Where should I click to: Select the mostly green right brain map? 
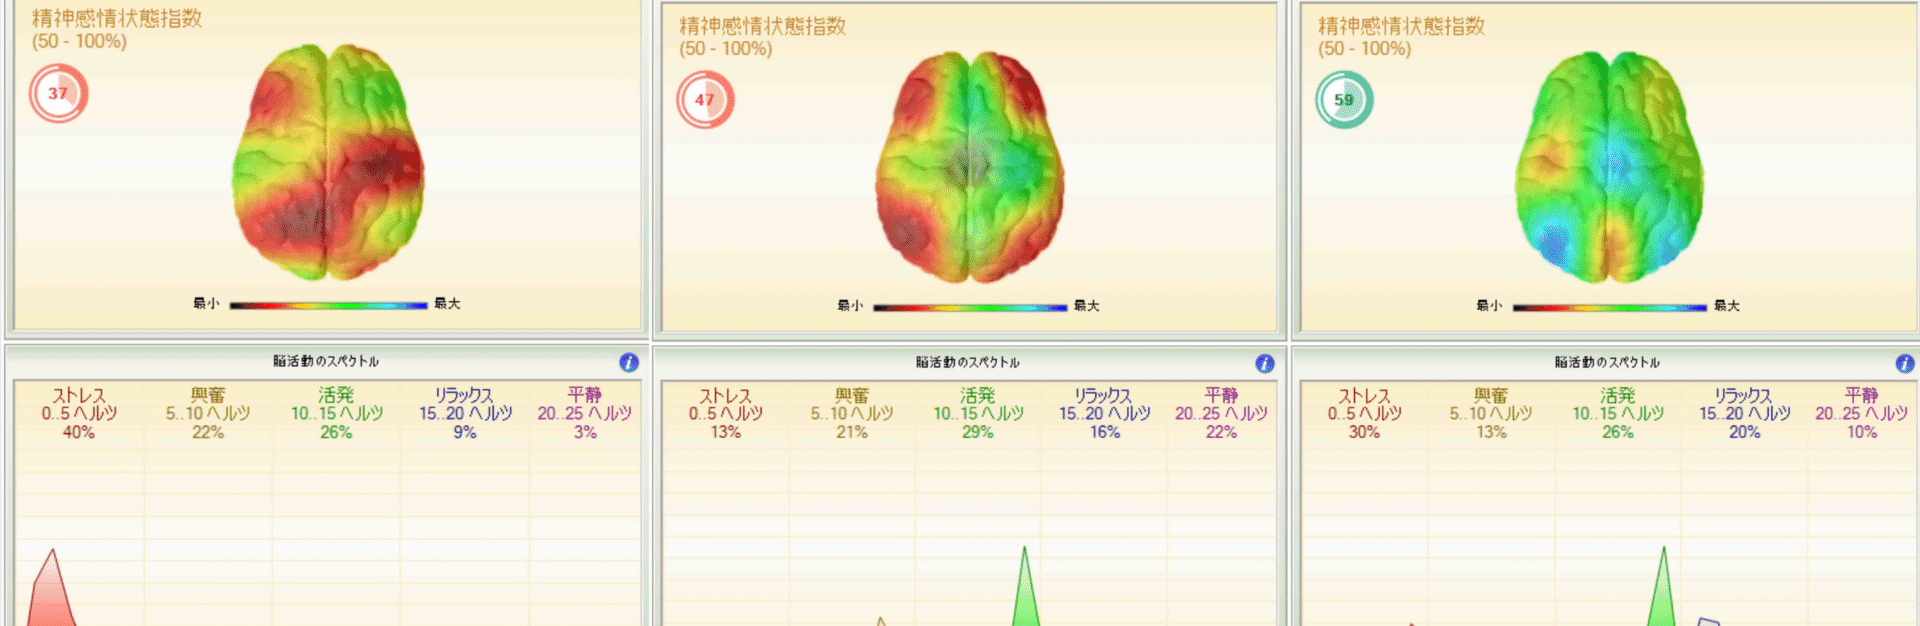tap(1609, 167)
